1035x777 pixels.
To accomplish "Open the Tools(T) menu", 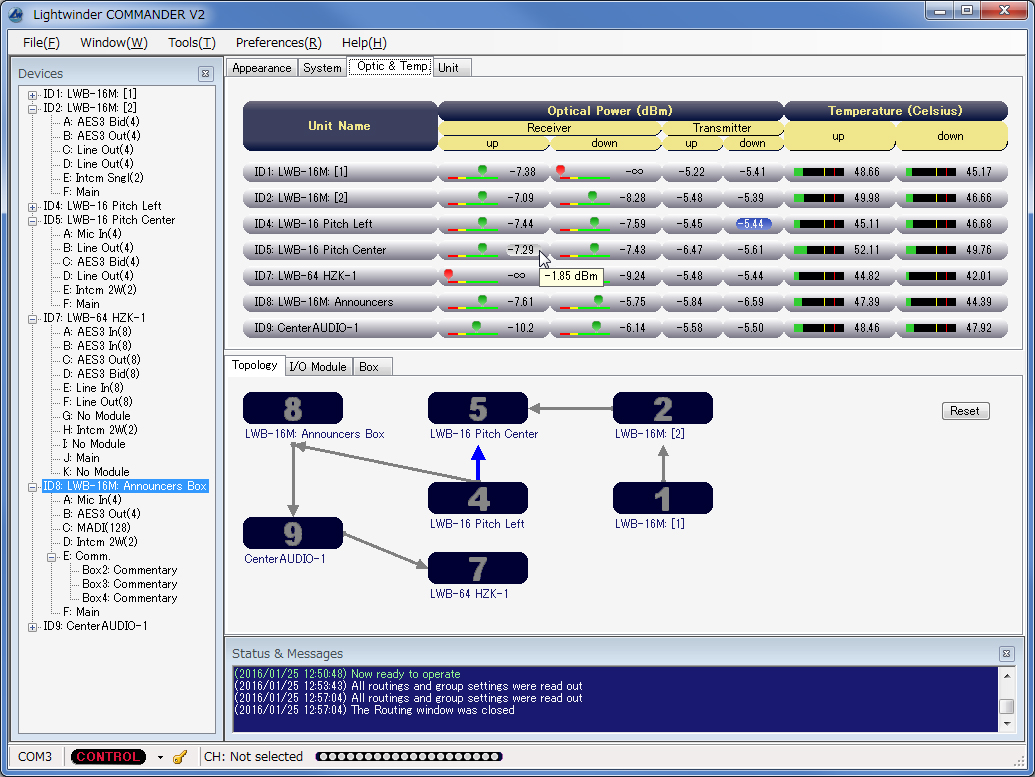I will tap(191, 43).
